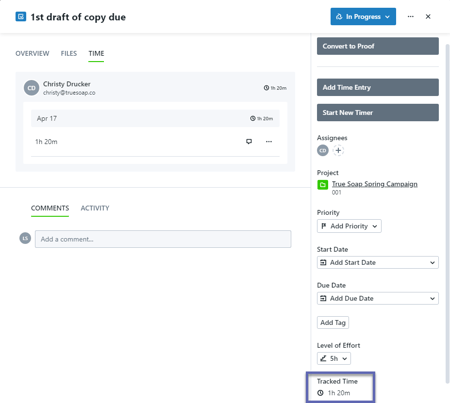Image resolution: width=450 pixels, height=403 pixels.
Task: Click the Christy Drucker name text
Action: click(67, 84)
